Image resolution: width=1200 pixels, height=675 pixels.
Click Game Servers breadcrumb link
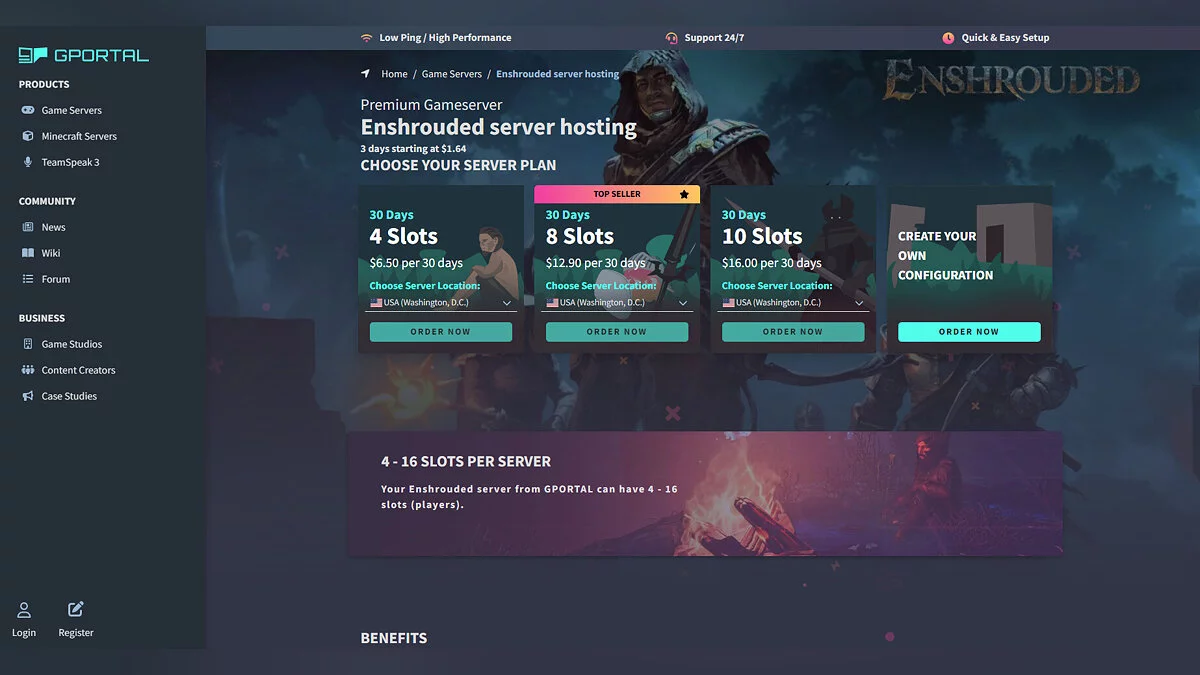[452, 74]
